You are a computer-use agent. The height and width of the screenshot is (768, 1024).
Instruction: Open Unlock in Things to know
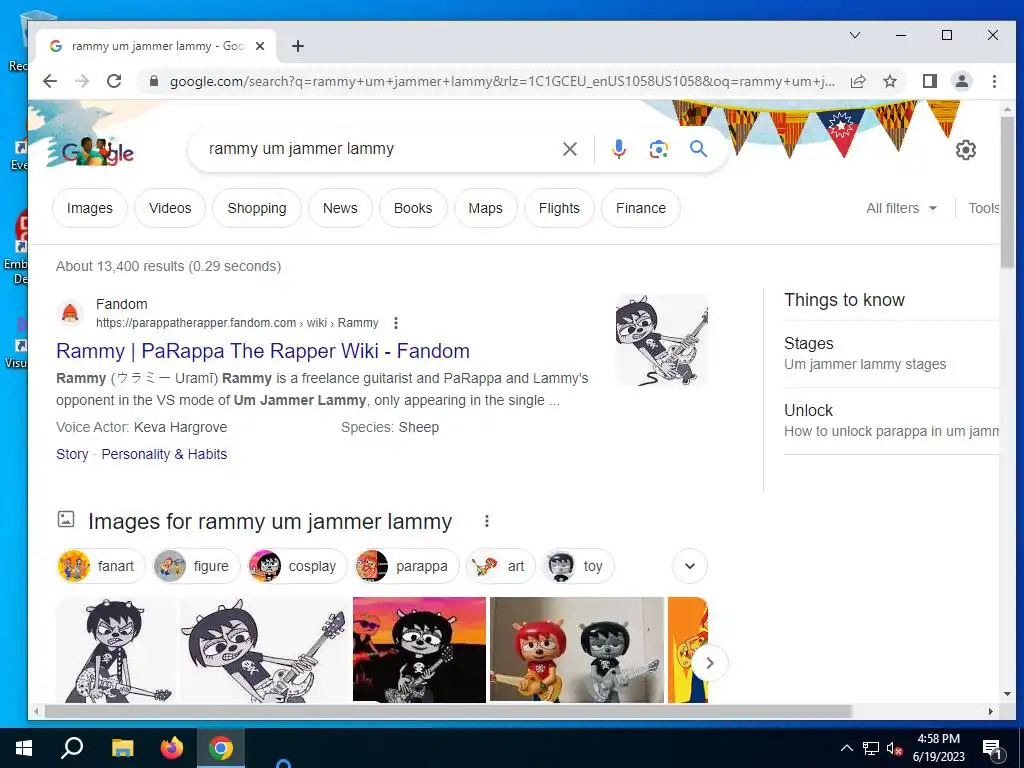pos(891,421)
